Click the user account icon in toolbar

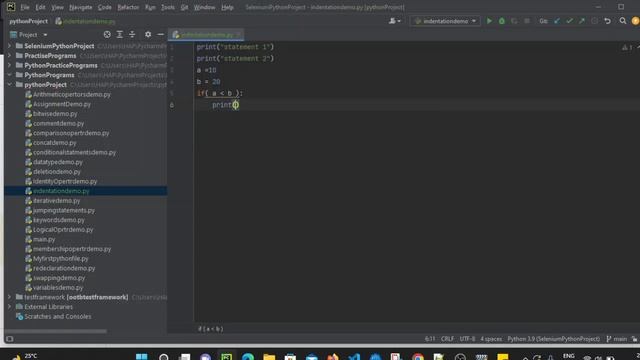[394, 21]
